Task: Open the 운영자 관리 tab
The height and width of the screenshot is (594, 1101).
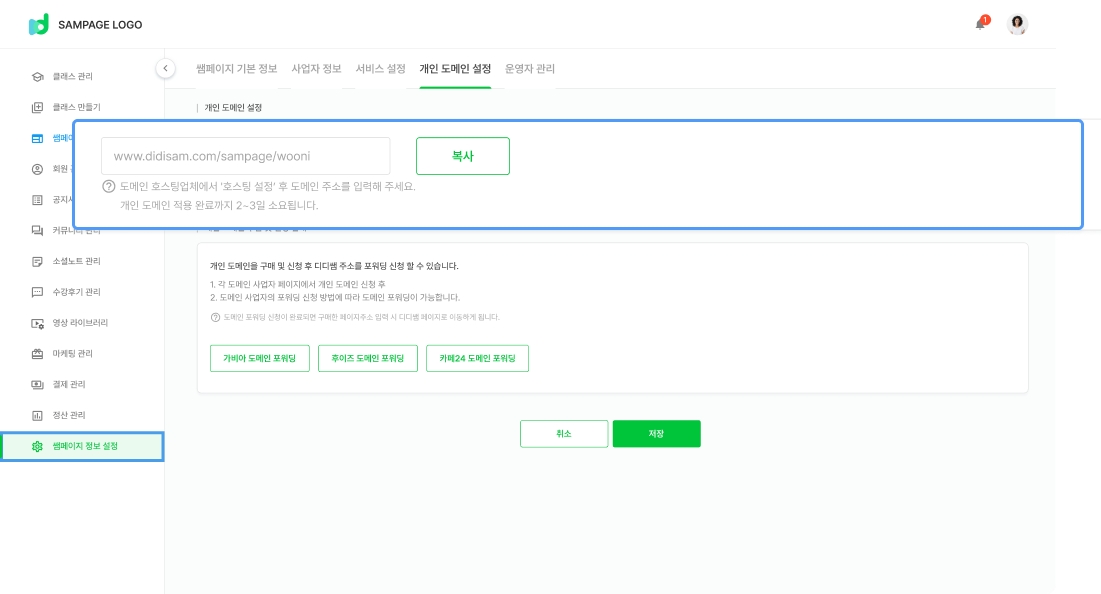Action: click(530, 69)
